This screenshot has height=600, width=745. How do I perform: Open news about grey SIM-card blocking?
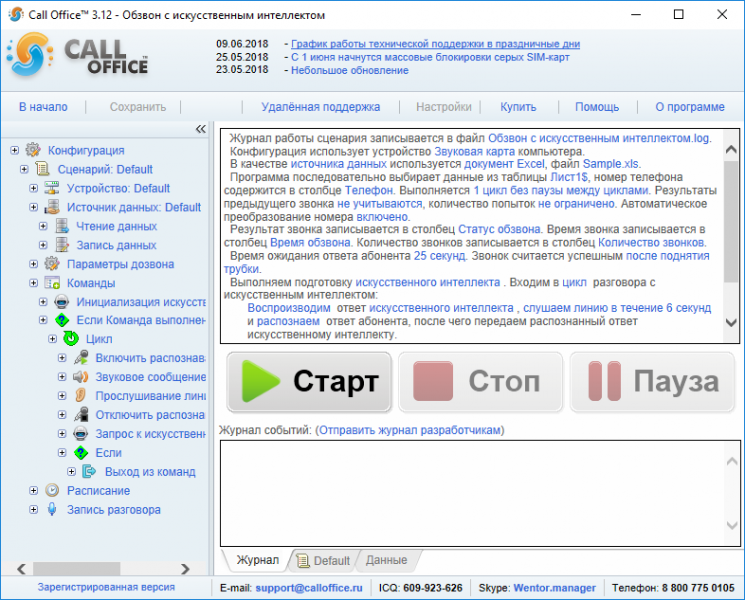pyautogui.click(x=430, y=57)
